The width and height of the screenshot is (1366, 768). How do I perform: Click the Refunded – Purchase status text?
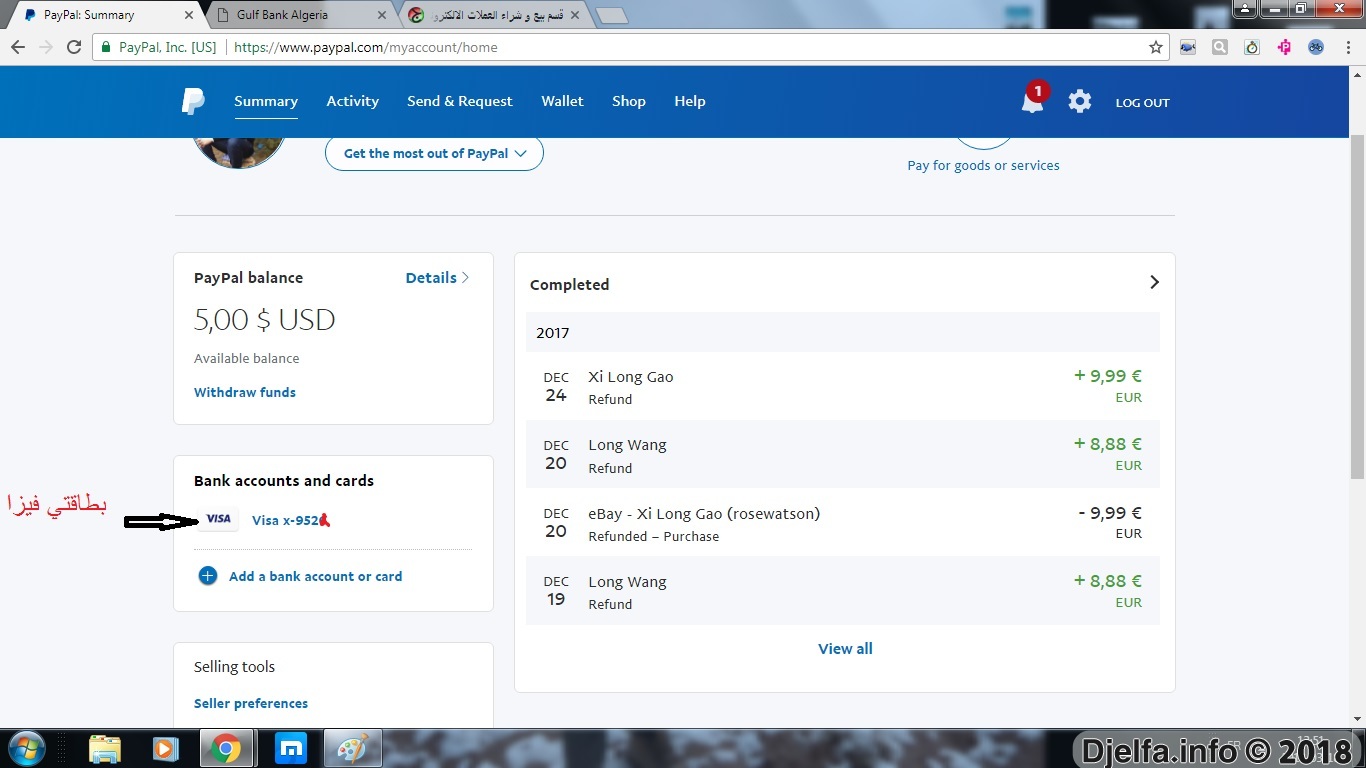[654, 536]
